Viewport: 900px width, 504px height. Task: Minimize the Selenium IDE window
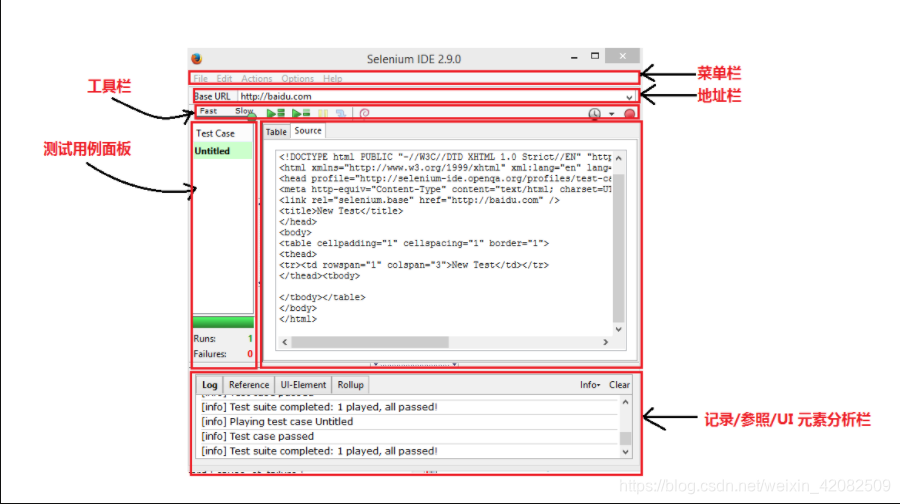(x=574, y=57)
